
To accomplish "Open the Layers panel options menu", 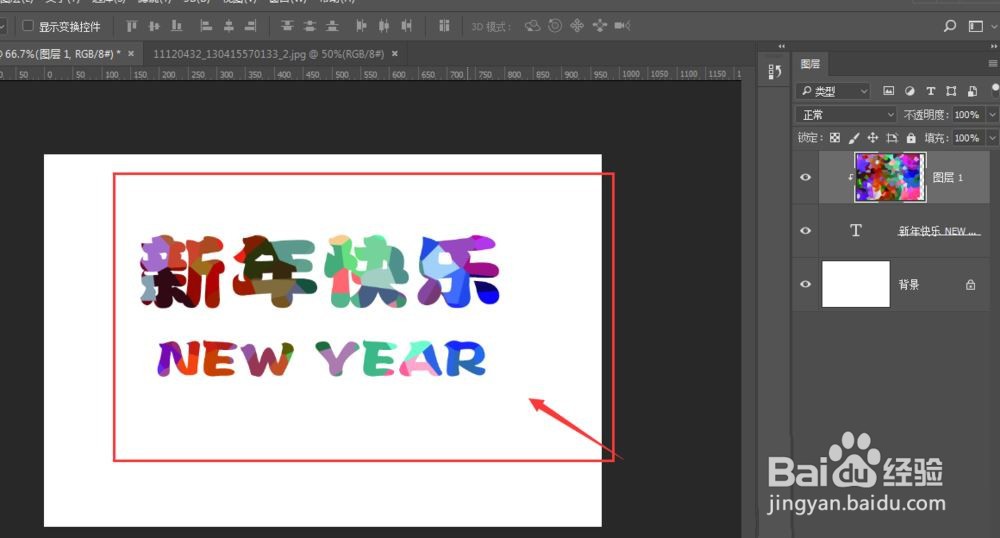I will (x=993, y=64).
